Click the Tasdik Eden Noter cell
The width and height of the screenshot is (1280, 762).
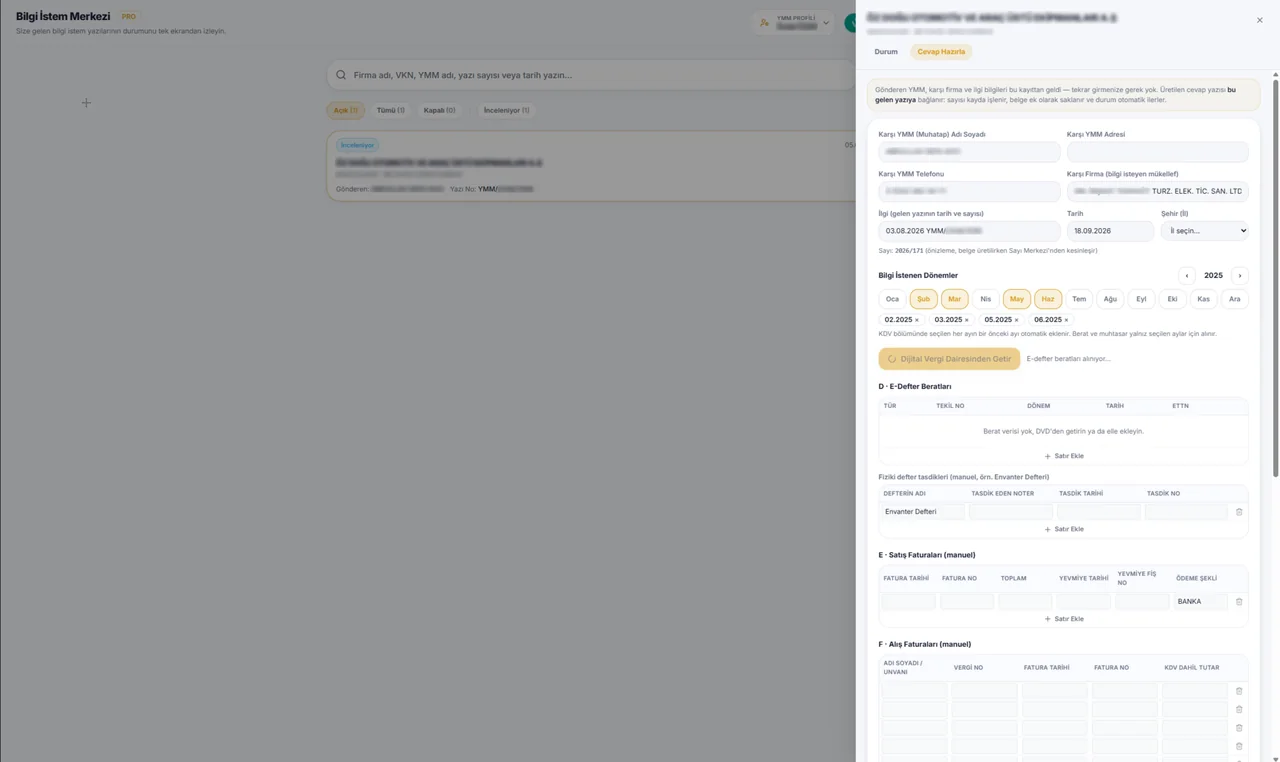[1011, 512]
